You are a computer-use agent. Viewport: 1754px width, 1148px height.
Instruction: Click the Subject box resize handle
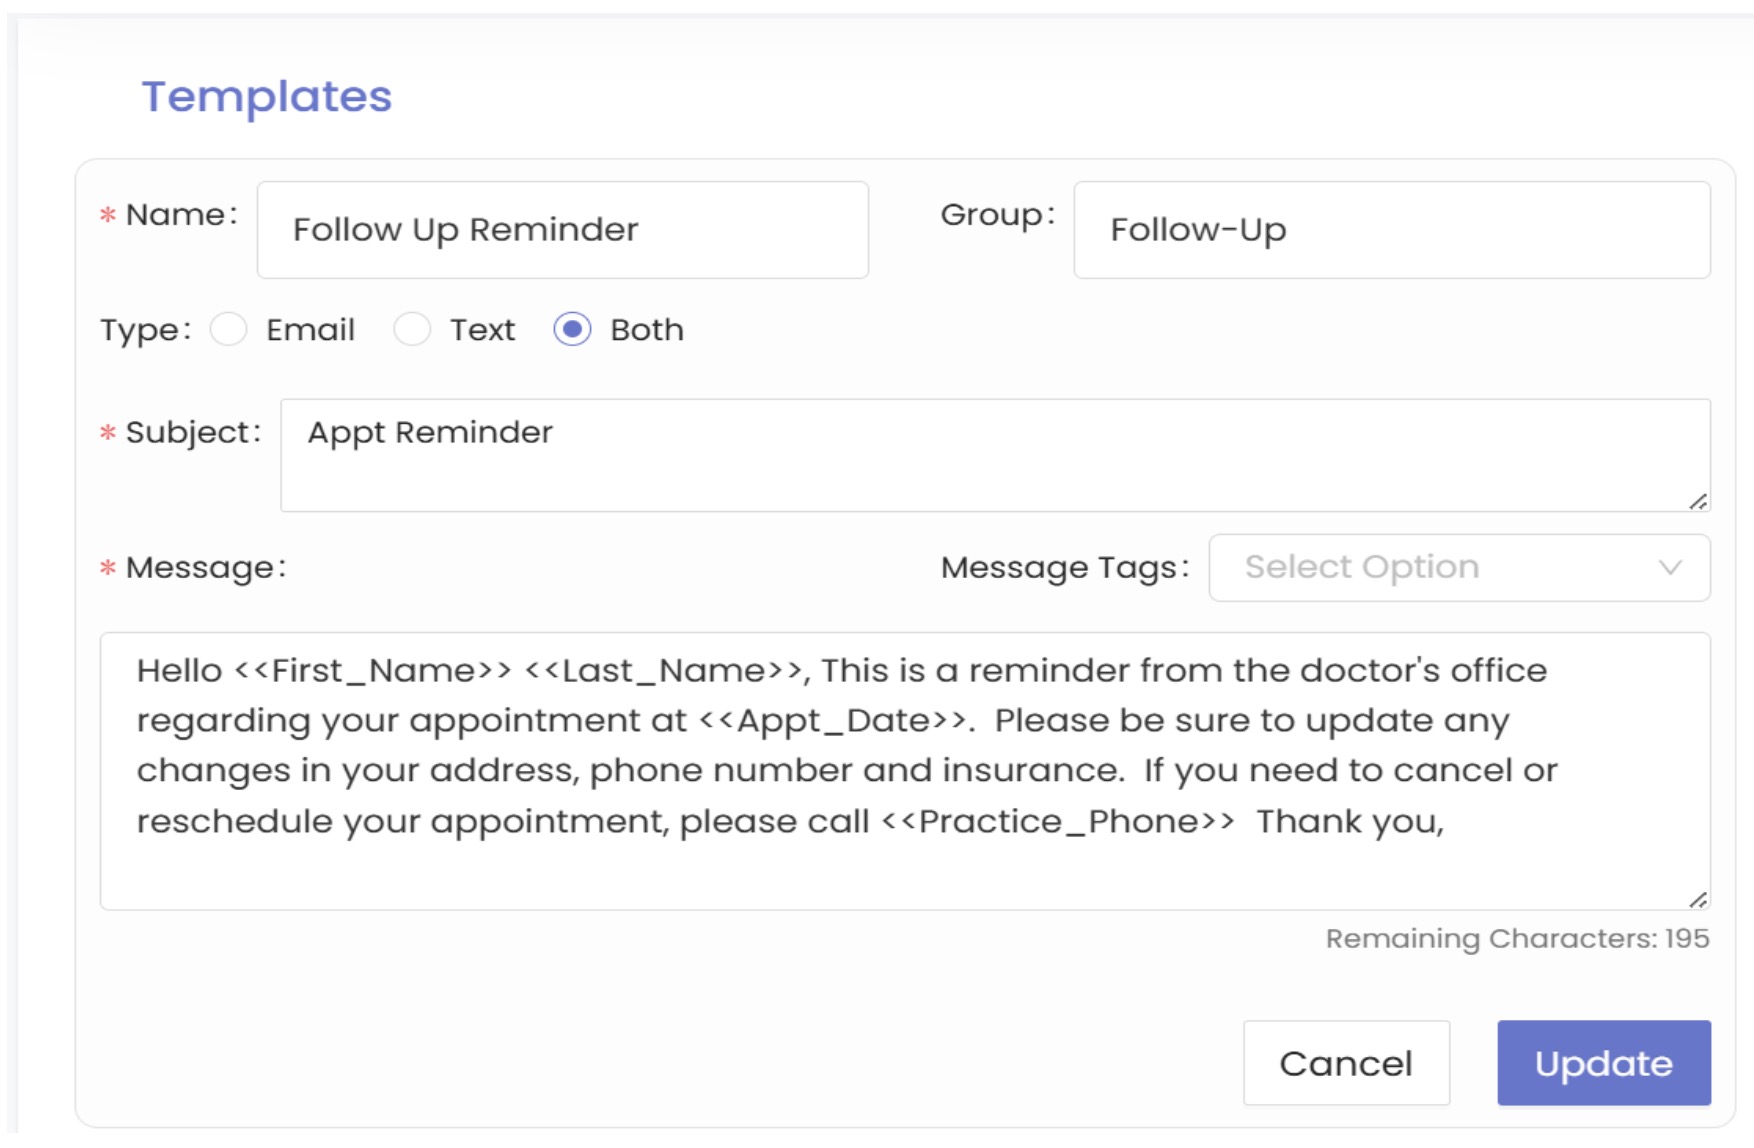click(x=1697, y=501)
